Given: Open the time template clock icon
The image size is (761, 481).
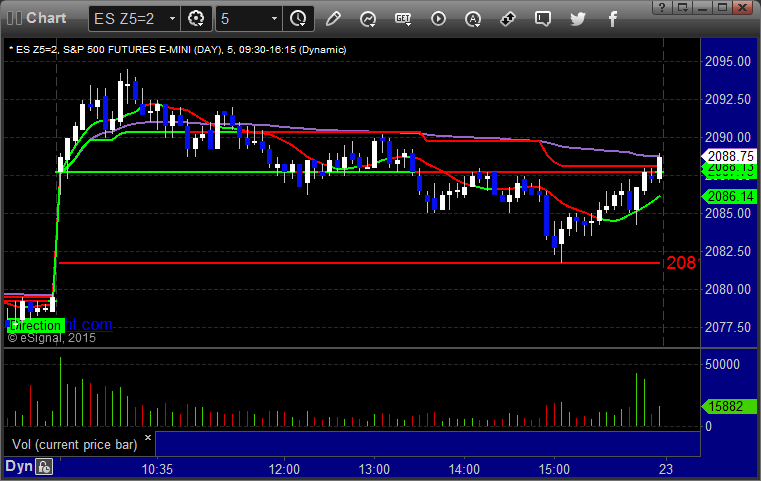Looking at the screenshot, I should (x=298, y=19).
